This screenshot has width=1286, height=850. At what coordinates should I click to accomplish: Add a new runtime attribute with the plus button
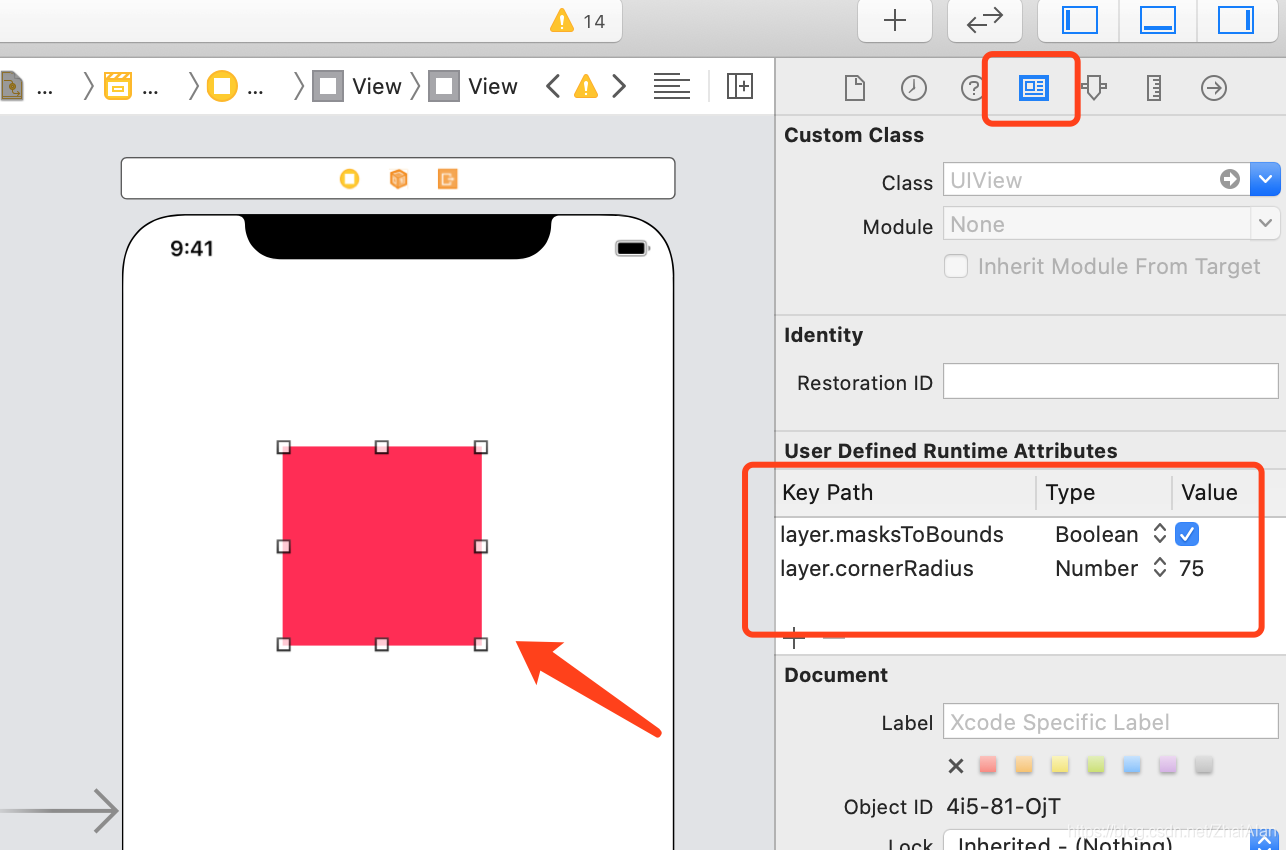[x=793, y=637]
